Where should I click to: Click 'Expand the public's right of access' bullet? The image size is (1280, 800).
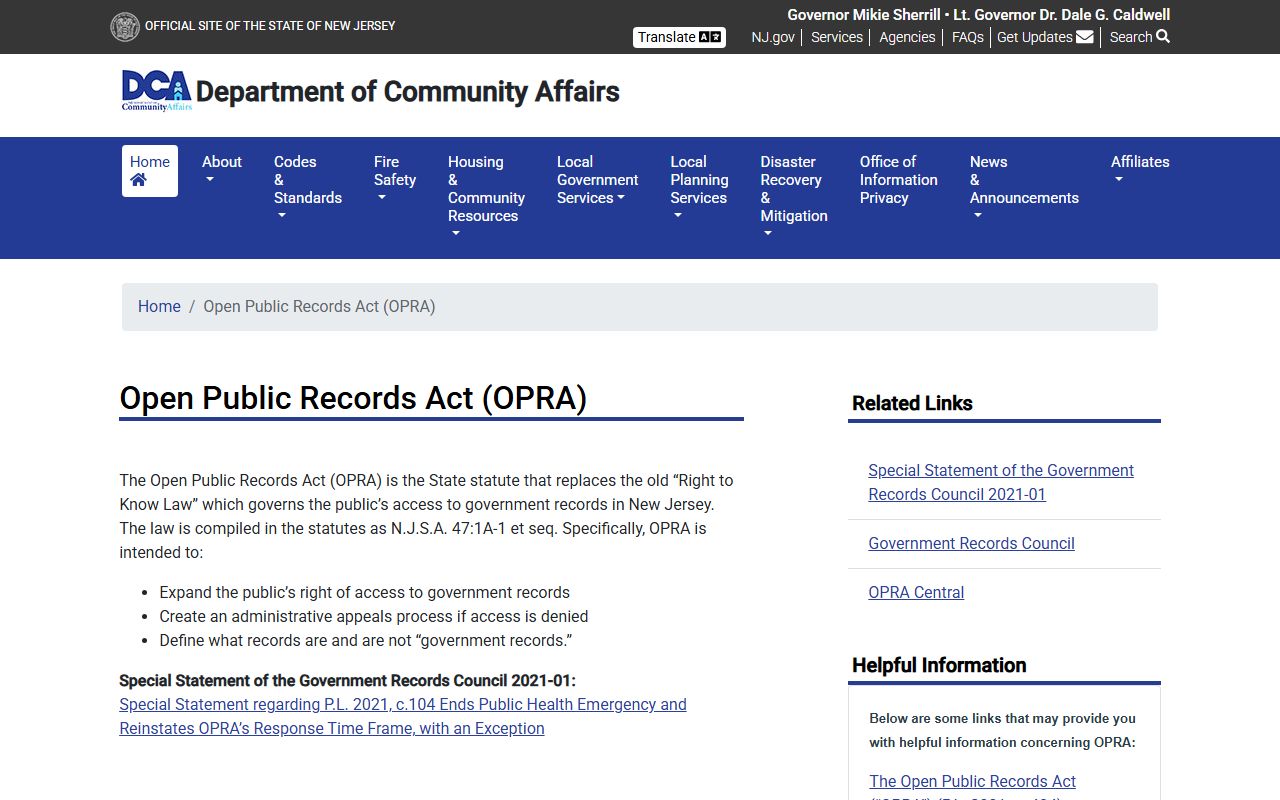364,593
